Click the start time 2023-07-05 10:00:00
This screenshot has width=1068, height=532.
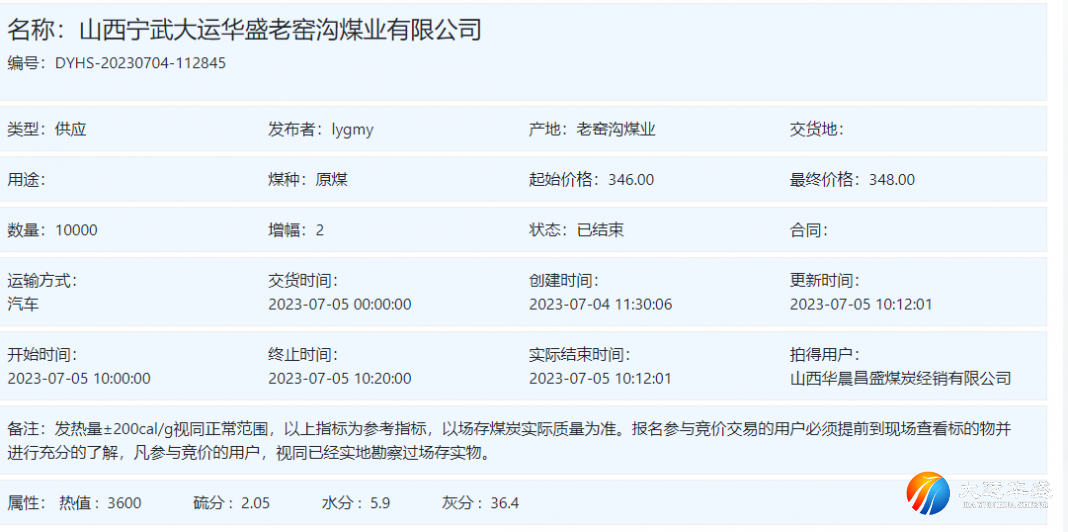(x=79, y=378)
